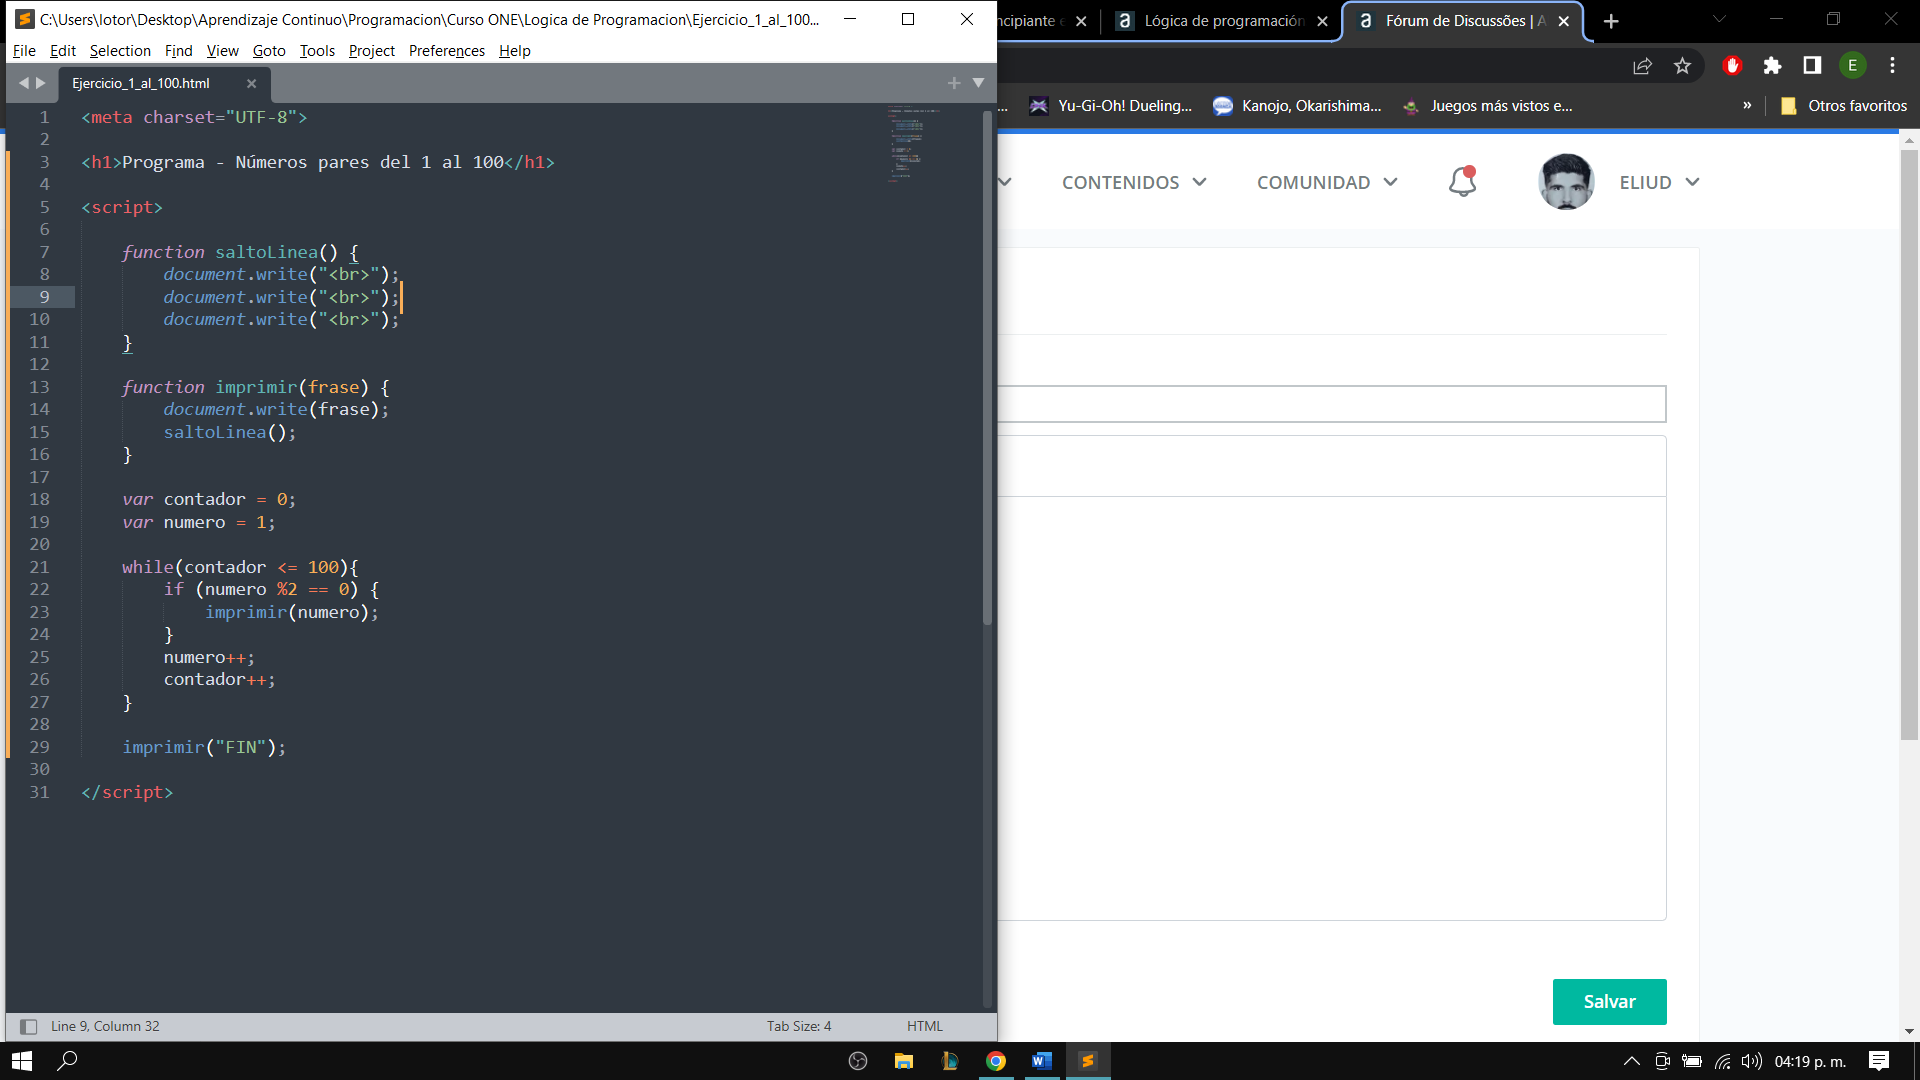The height and width of the screenshot is (1080, 1920).
Task: Click the editor vertical scrollbar
Action: 987,370
